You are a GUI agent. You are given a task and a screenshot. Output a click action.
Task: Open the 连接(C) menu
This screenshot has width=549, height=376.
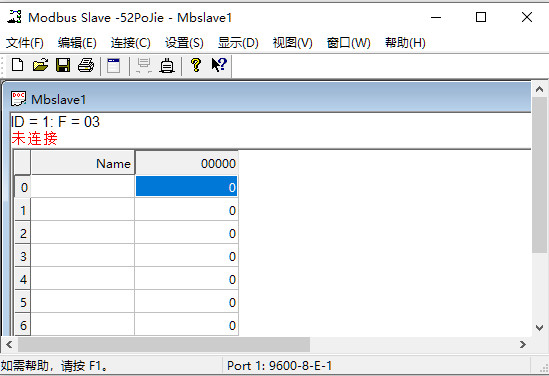pos(131,43)
